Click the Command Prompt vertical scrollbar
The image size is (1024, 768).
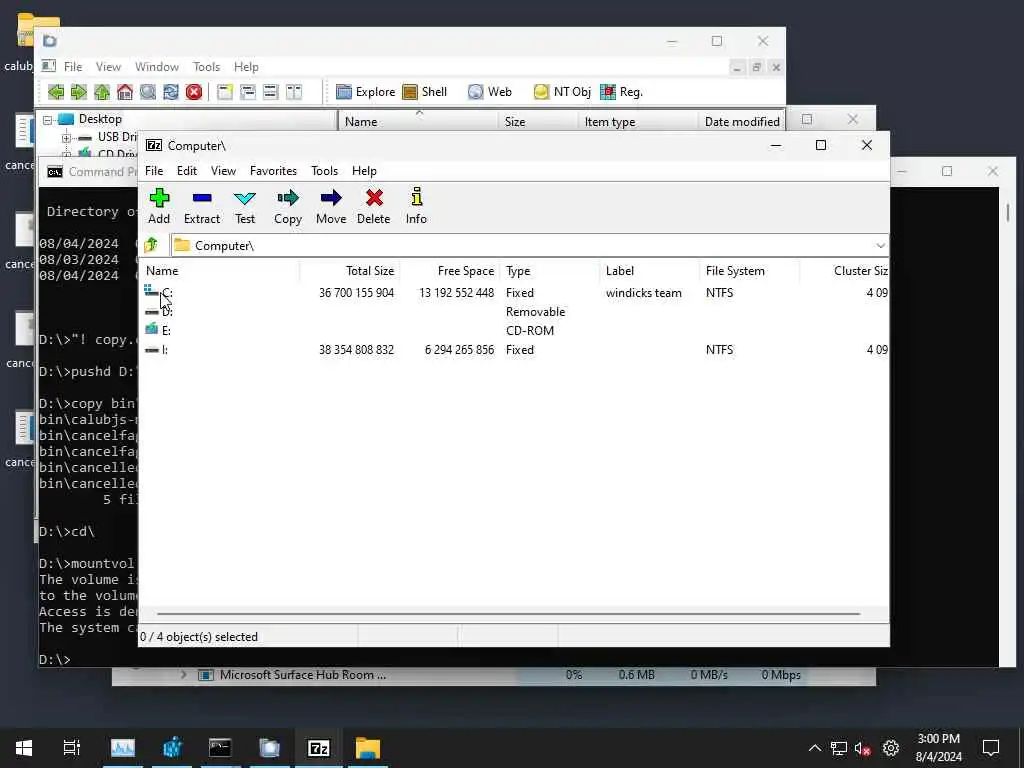[1008, 212]
